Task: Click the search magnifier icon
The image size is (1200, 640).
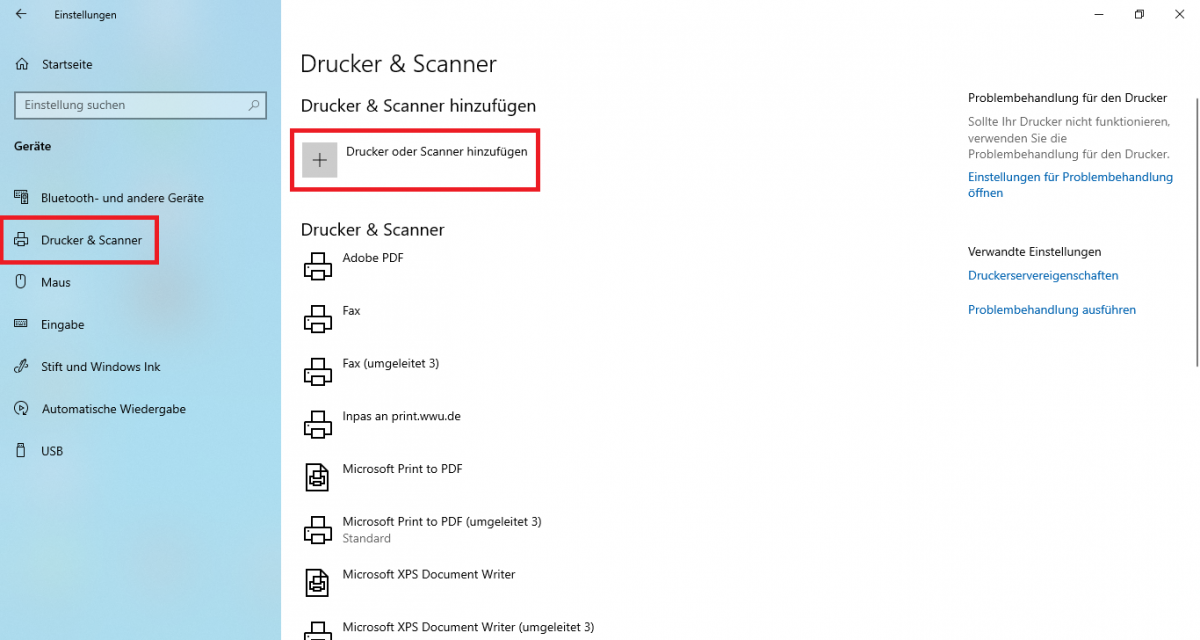Action: [254, 104]
